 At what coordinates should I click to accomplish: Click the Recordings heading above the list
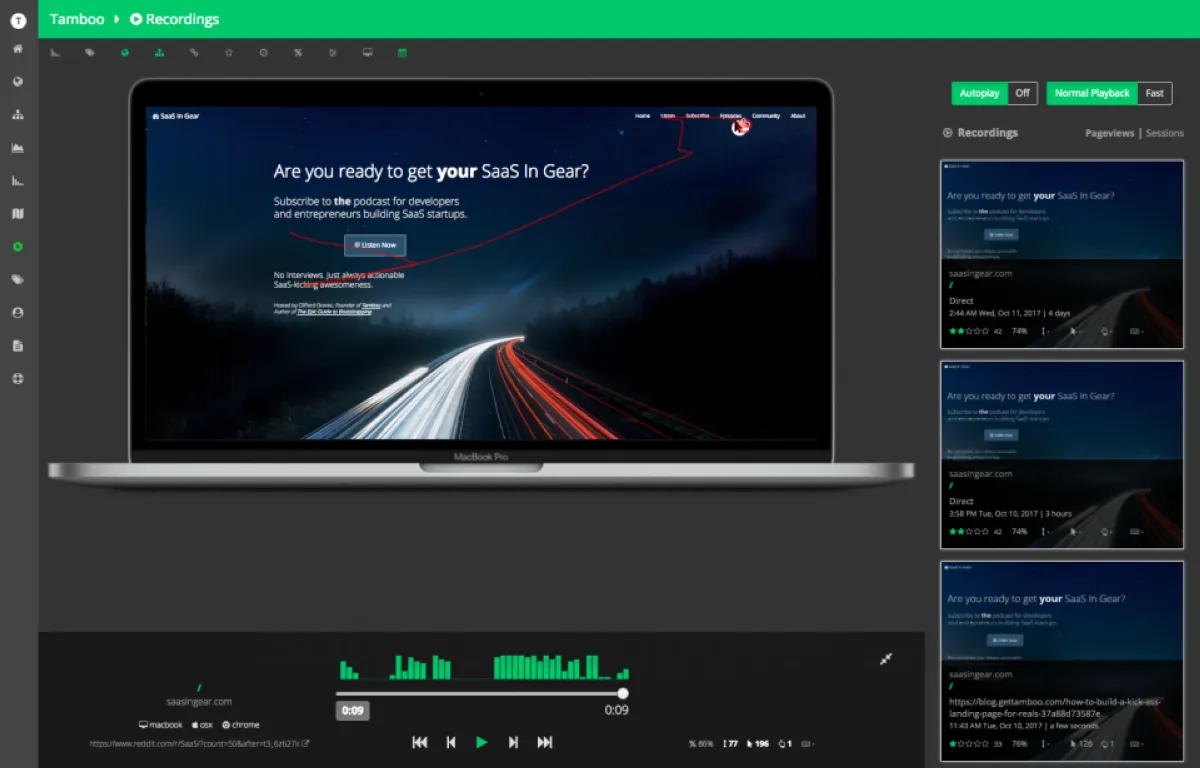(980, 133)
